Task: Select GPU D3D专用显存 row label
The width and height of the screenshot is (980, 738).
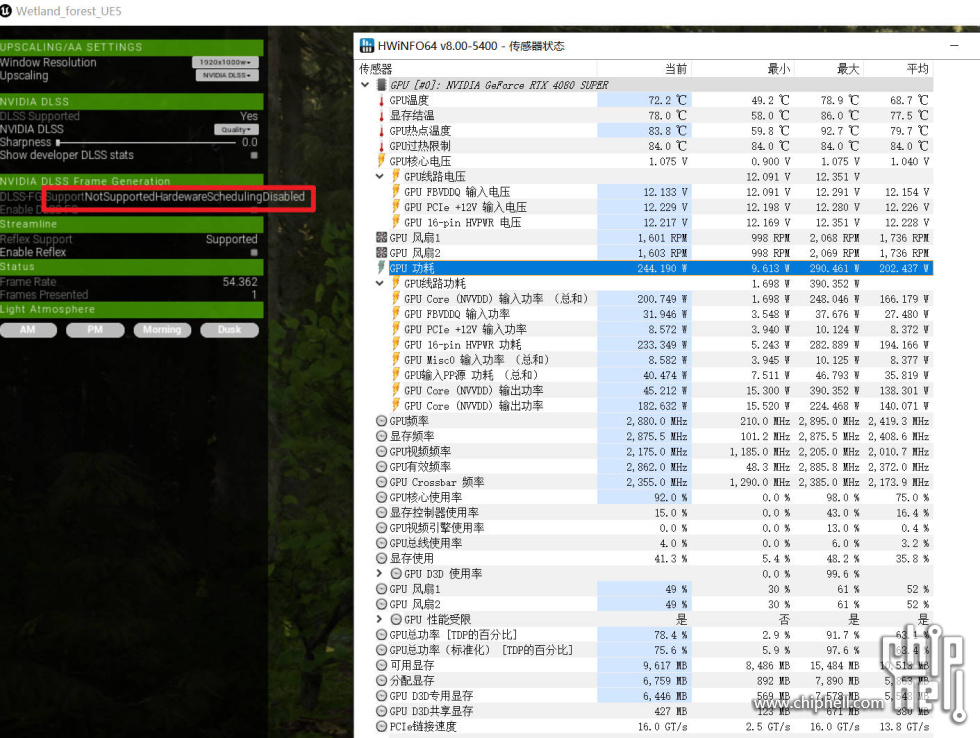Action: coord(431,696)
